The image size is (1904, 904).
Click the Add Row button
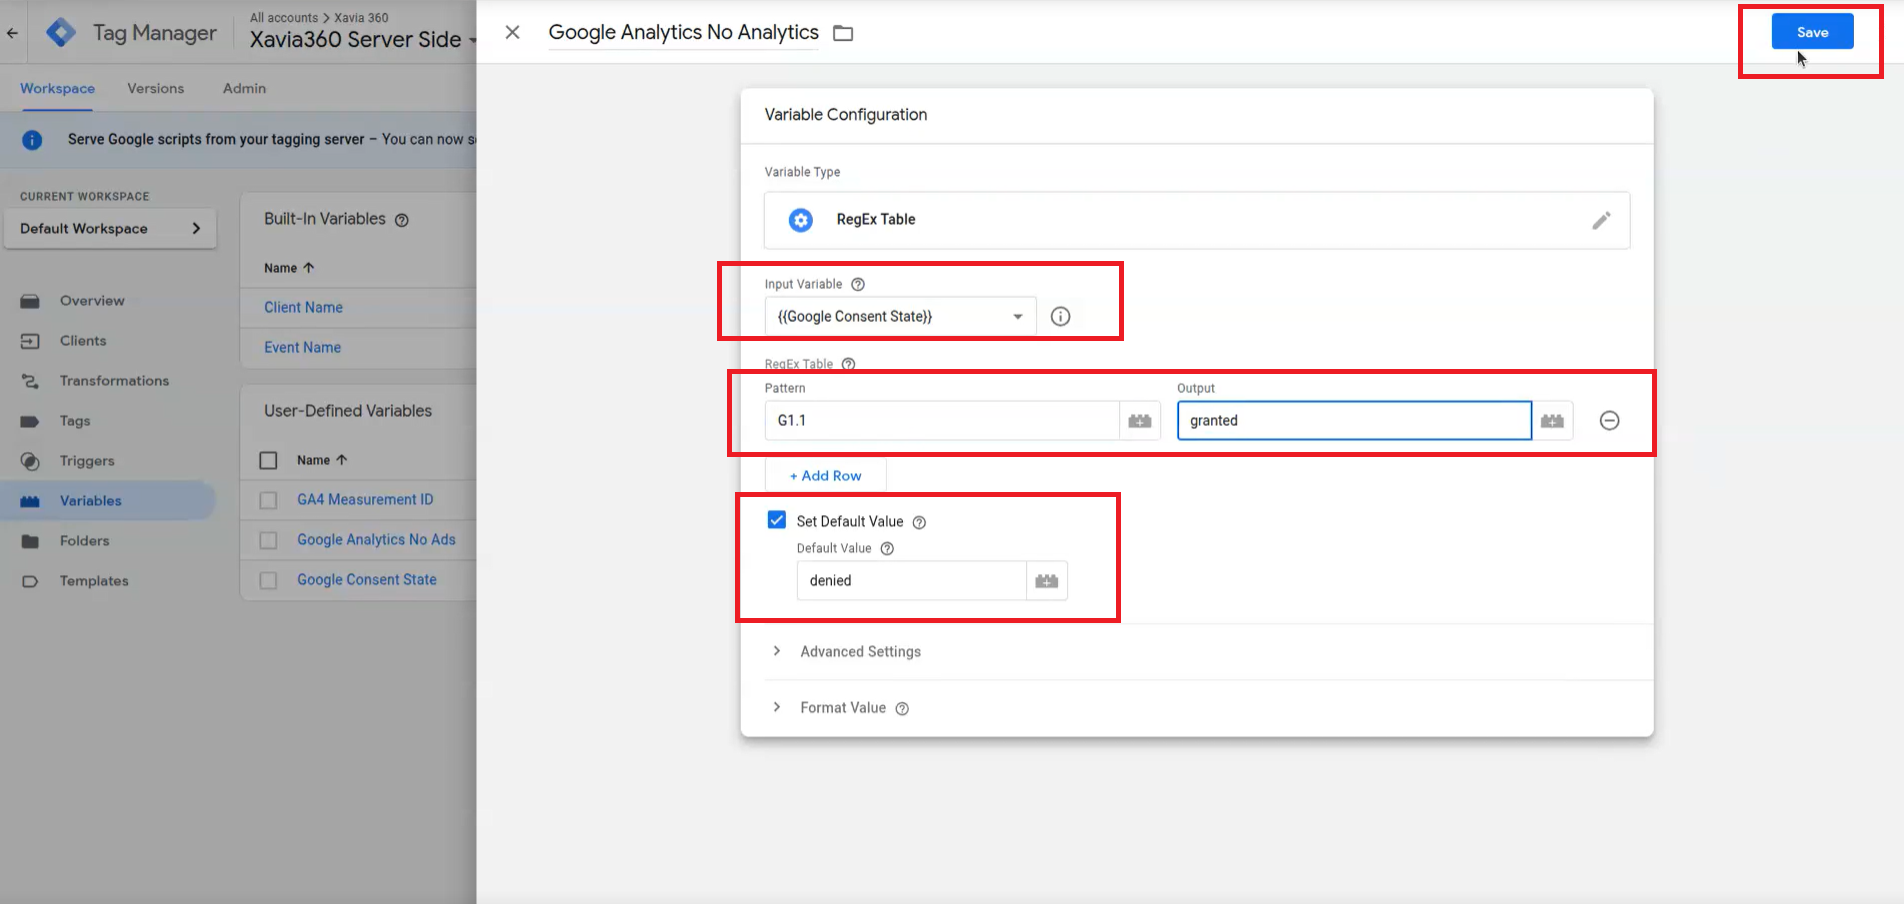(825, 476)
